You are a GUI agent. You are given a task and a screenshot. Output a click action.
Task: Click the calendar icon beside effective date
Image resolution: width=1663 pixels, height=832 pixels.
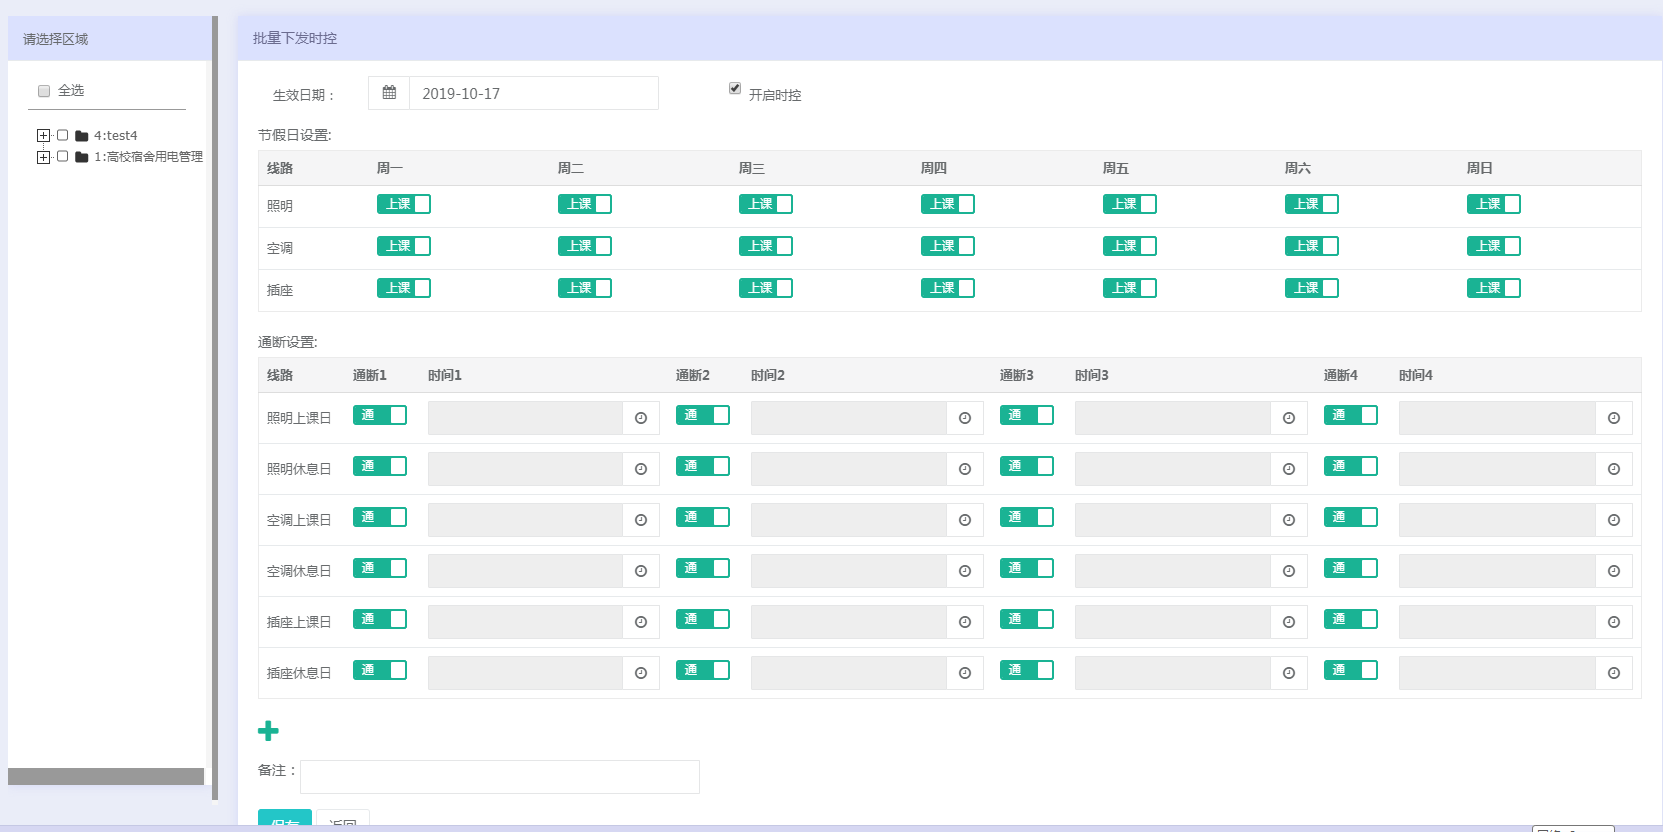389,93
